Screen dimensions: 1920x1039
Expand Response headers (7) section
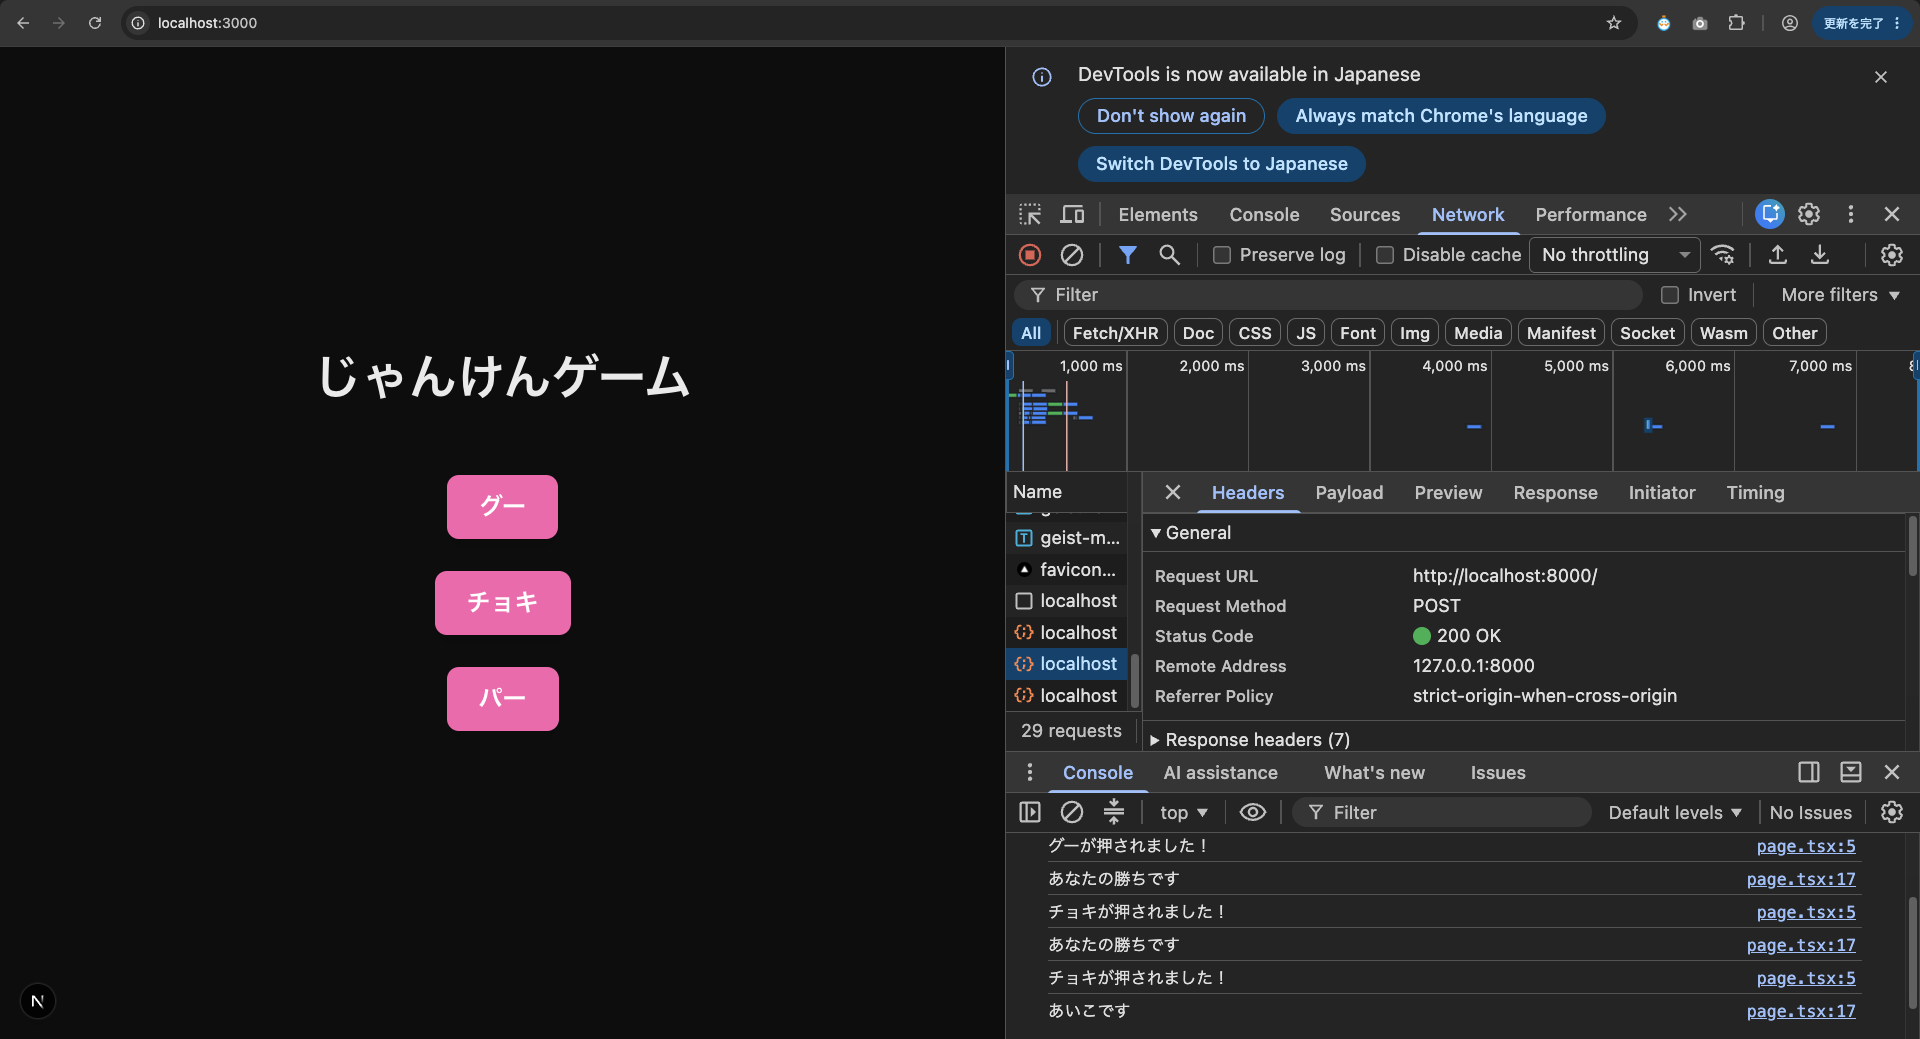click(1250, 740)
